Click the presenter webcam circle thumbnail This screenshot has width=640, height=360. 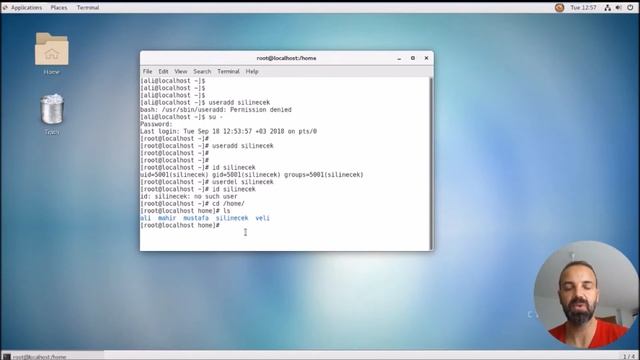[x=587, y=295]
